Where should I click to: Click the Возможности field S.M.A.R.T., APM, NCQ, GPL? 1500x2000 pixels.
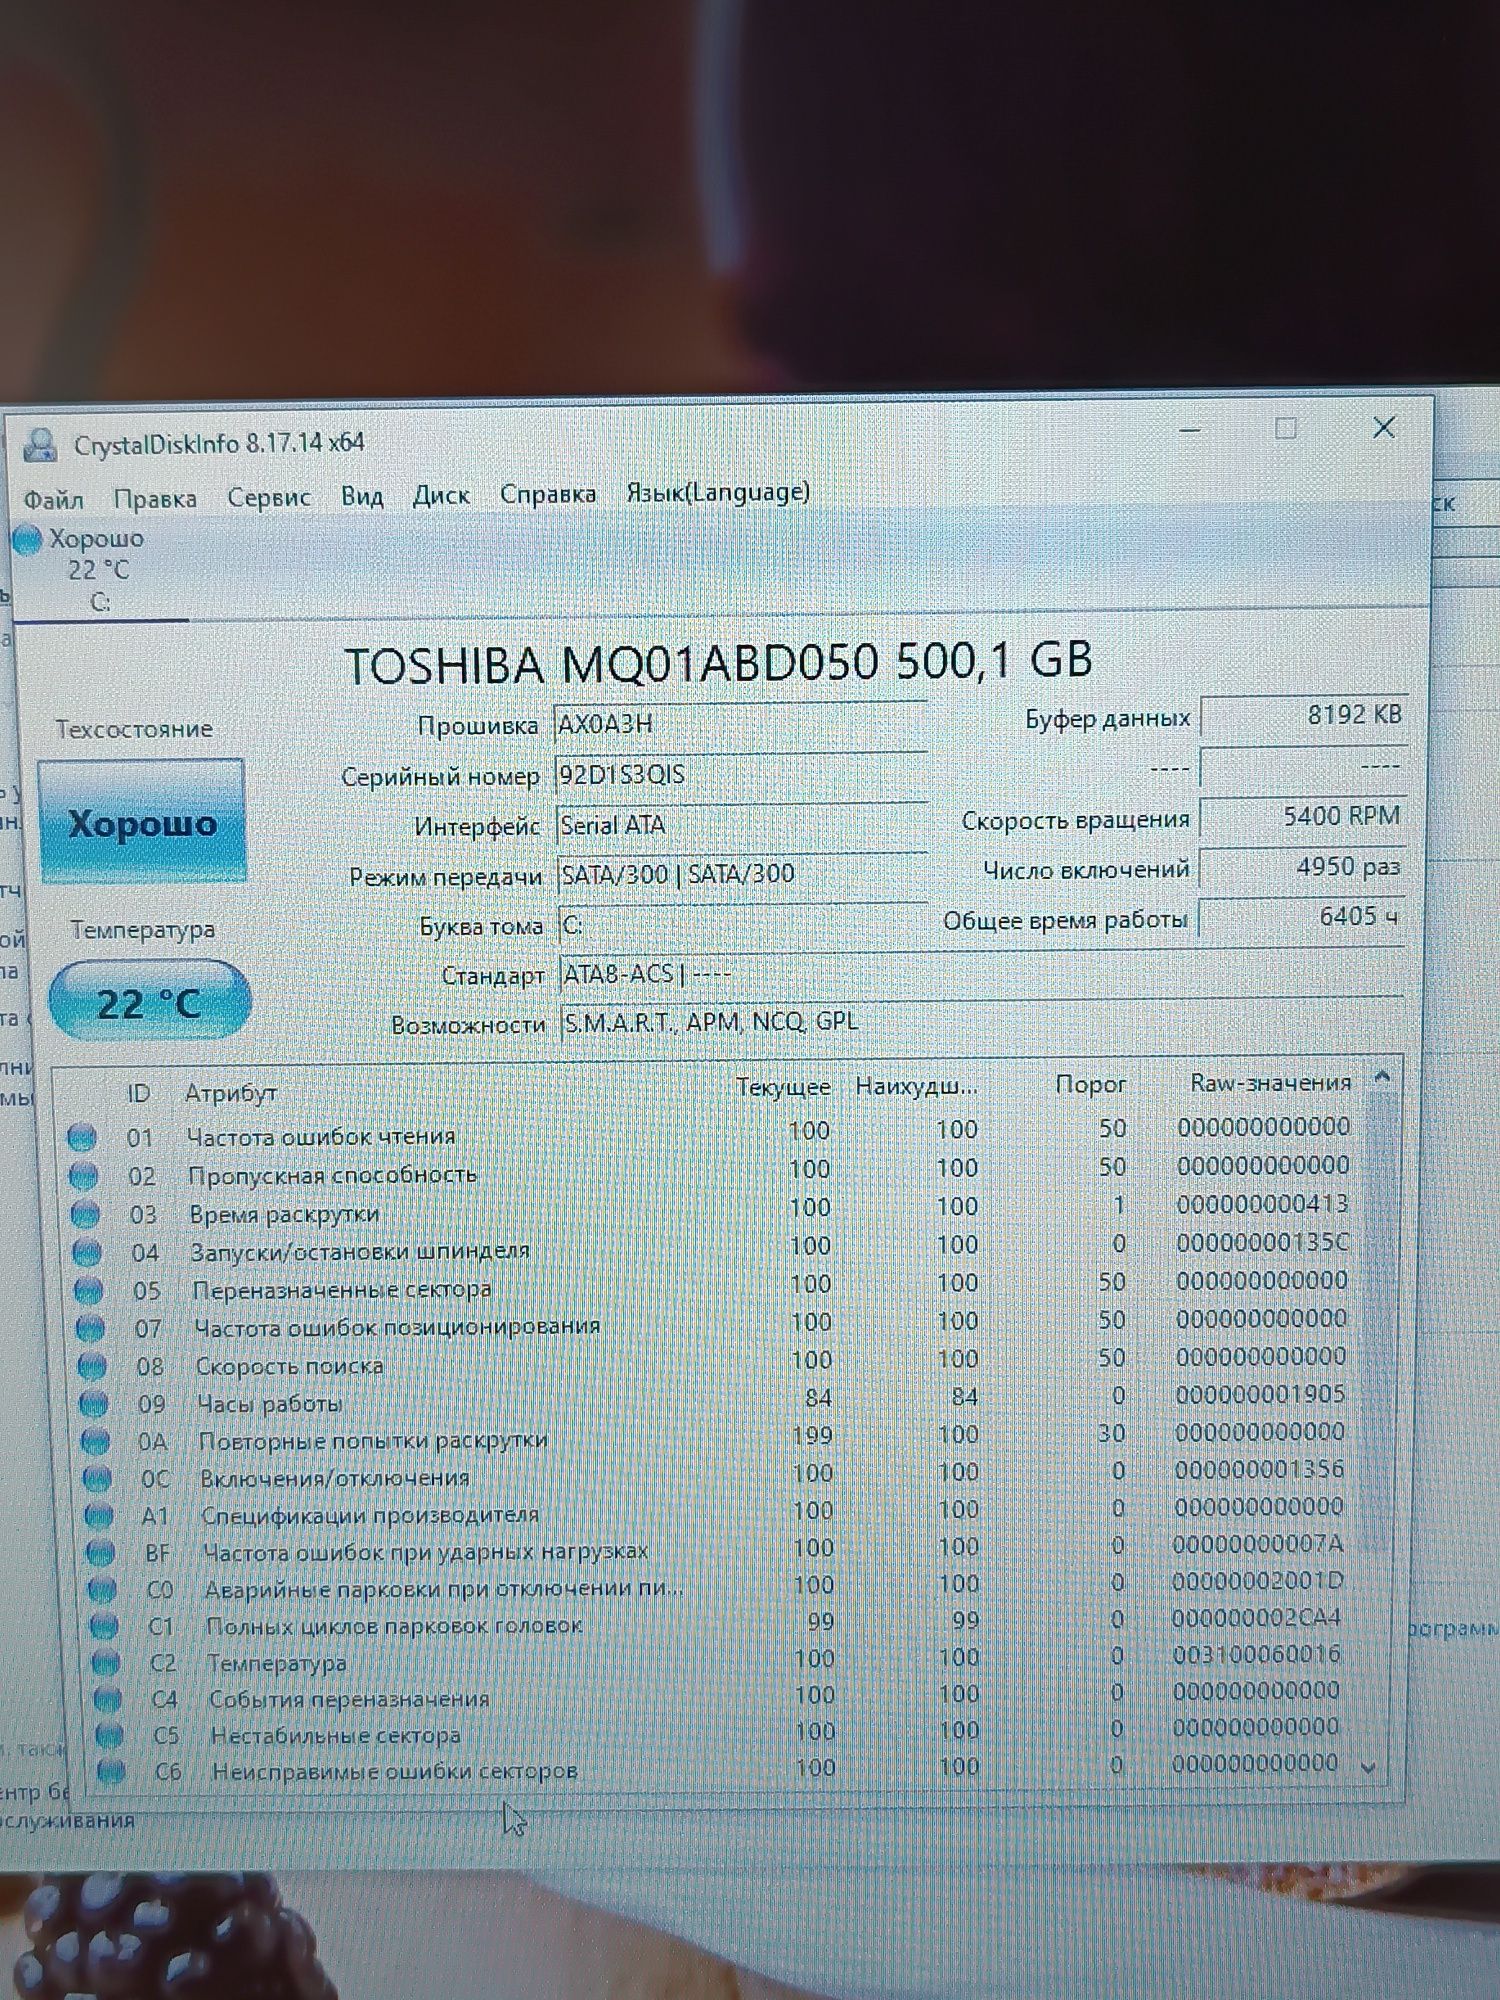982,1022
